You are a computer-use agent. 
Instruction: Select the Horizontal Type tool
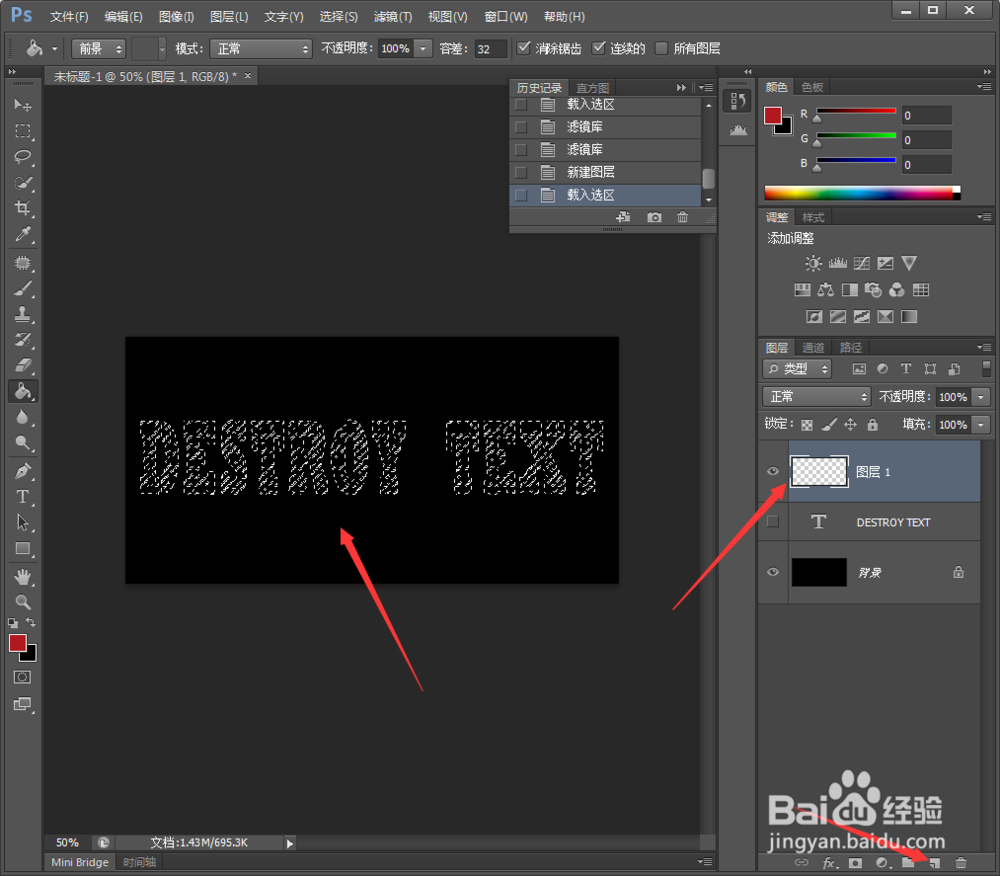[23, 496]
